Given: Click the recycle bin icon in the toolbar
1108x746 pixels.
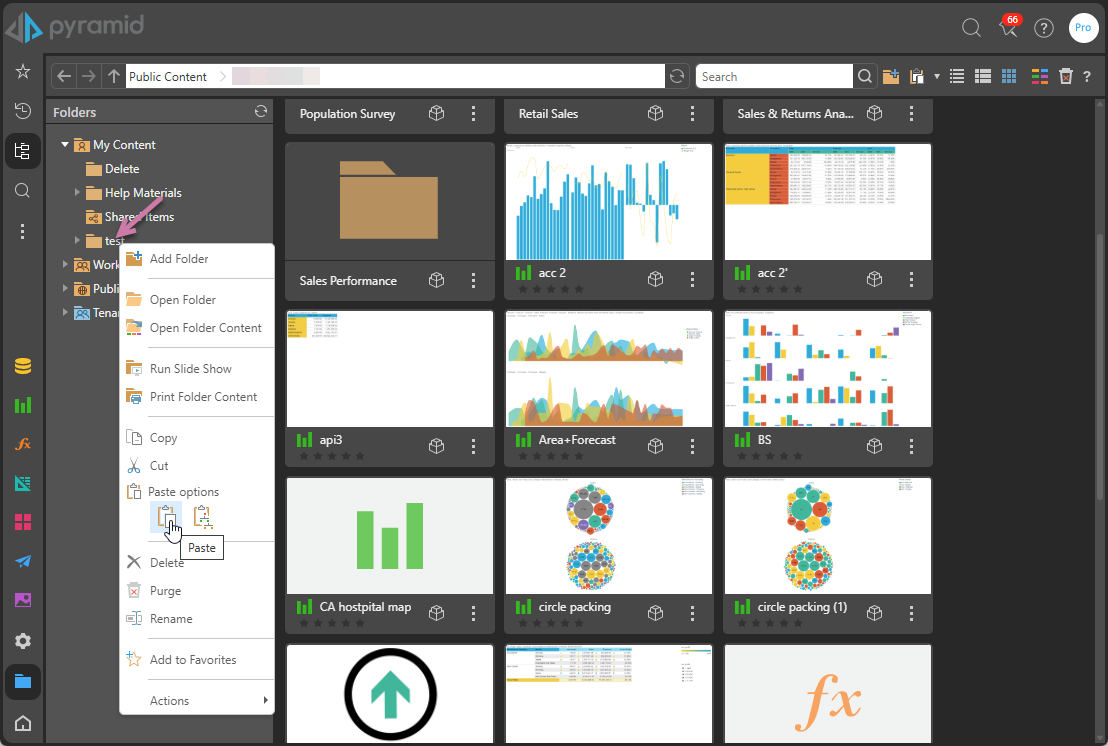Looking at the screenshot, I should point(1066,77).
